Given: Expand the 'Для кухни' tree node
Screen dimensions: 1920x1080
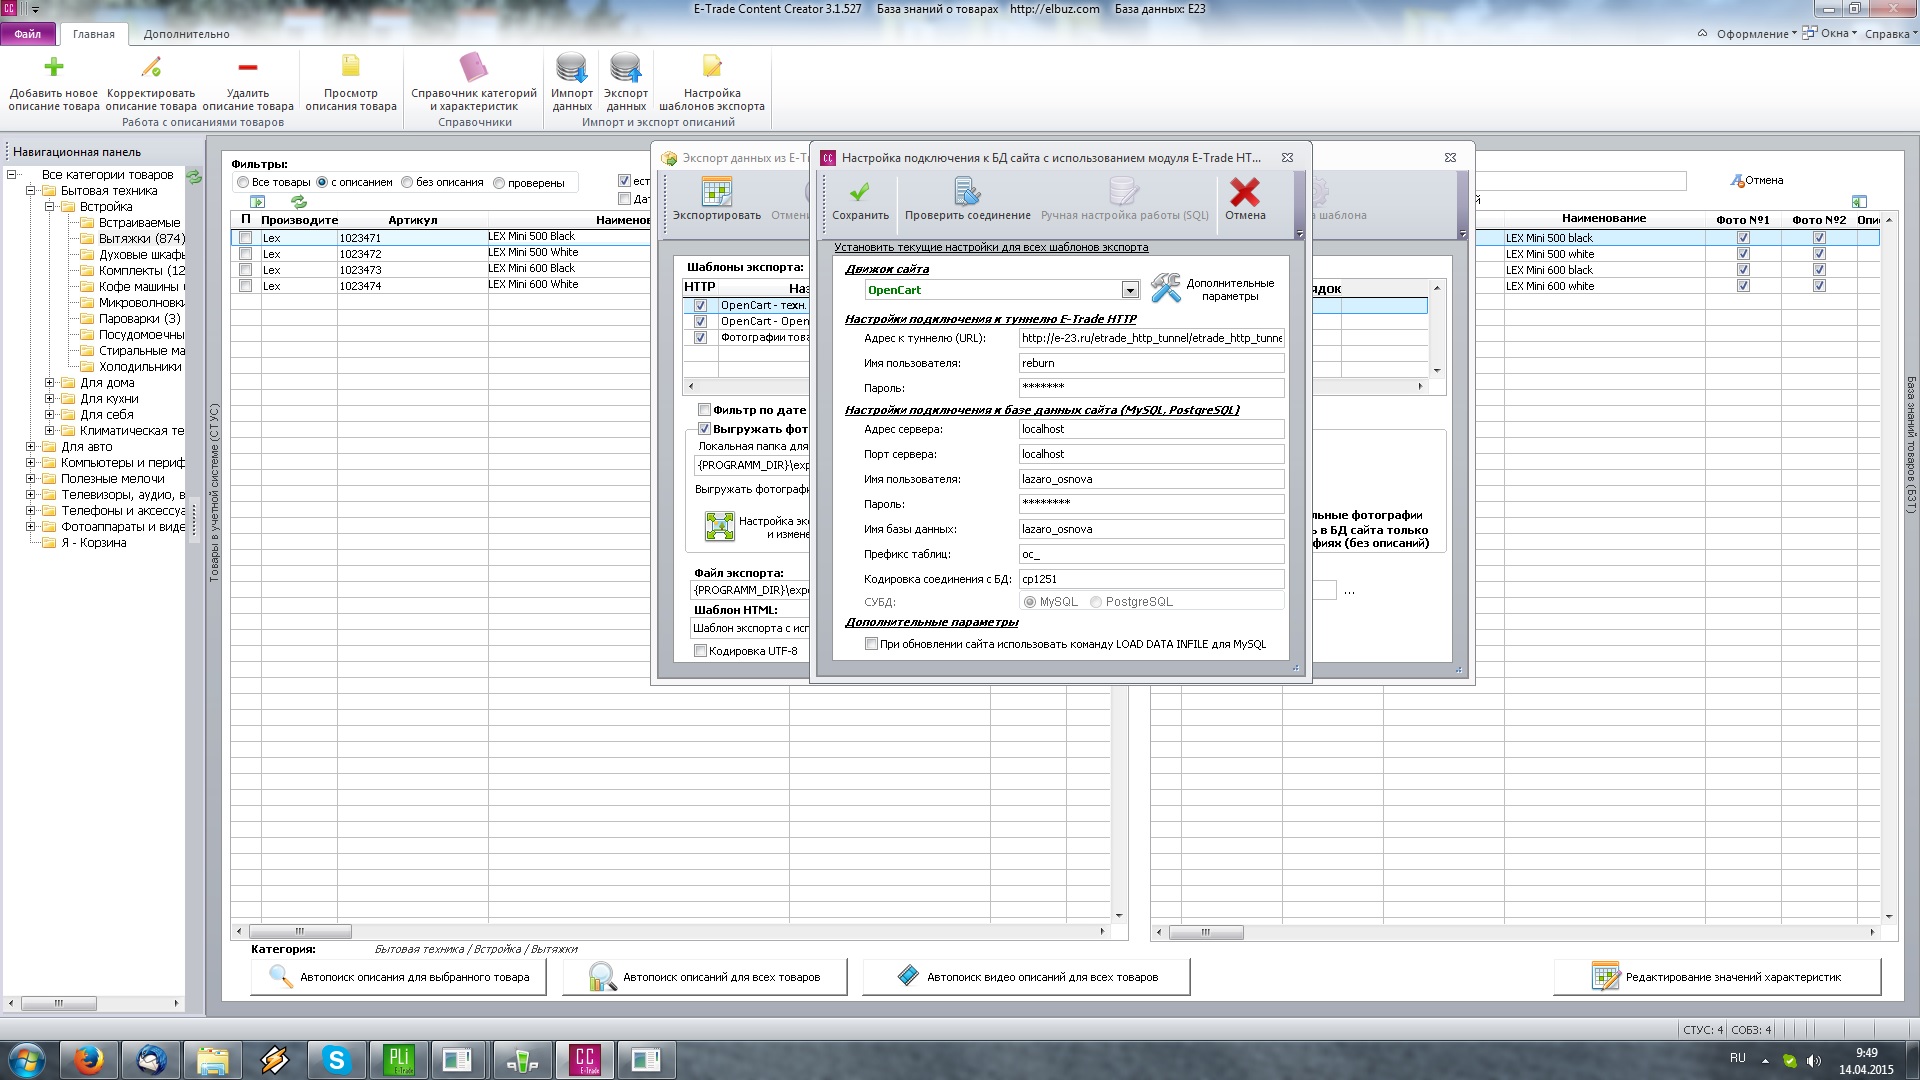Looking at the screenshot, I should pyautogui.click(x=49, y=399).
